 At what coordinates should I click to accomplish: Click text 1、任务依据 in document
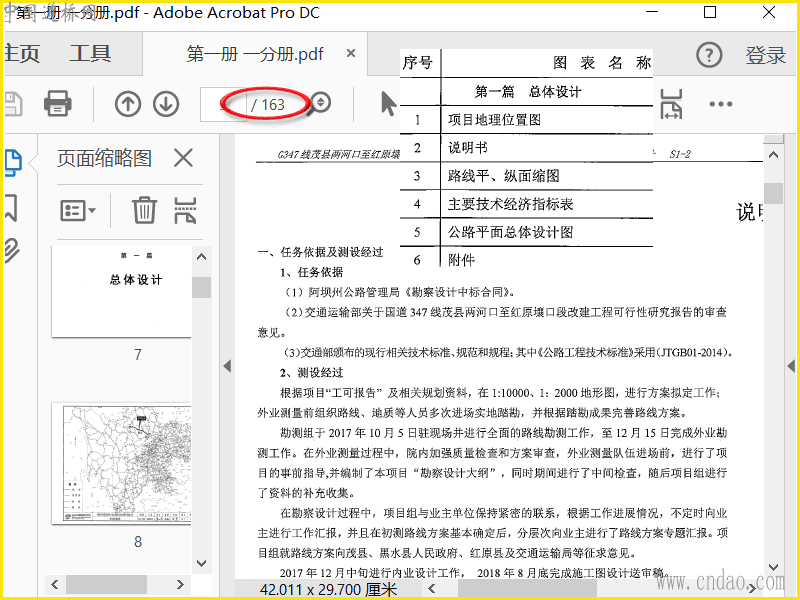[x=311, y=272]
